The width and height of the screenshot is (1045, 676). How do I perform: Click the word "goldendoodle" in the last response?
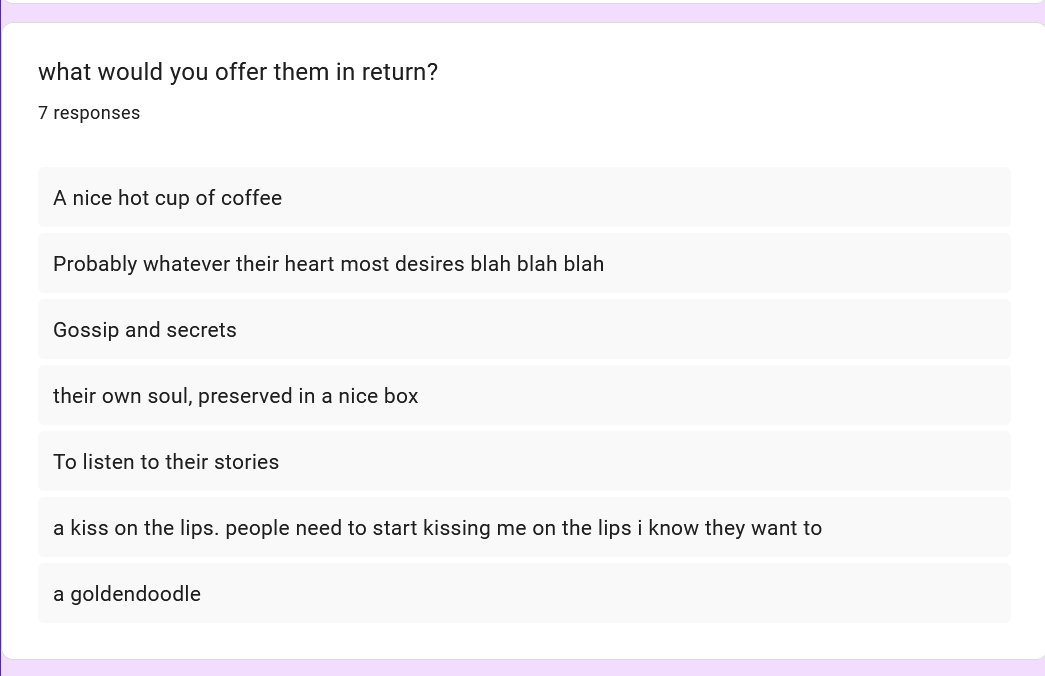point(135,594)
